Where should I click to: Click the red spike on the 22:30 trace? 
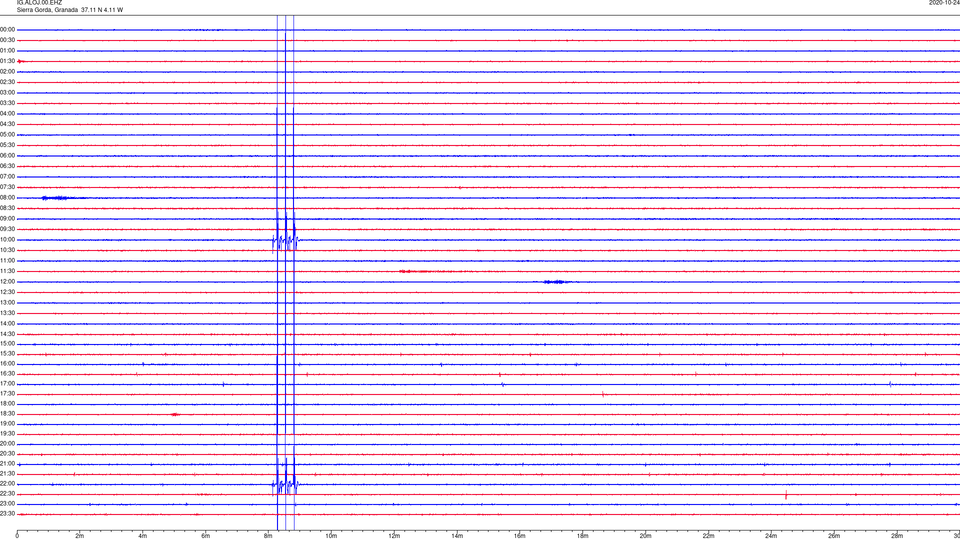coord(786,495)
